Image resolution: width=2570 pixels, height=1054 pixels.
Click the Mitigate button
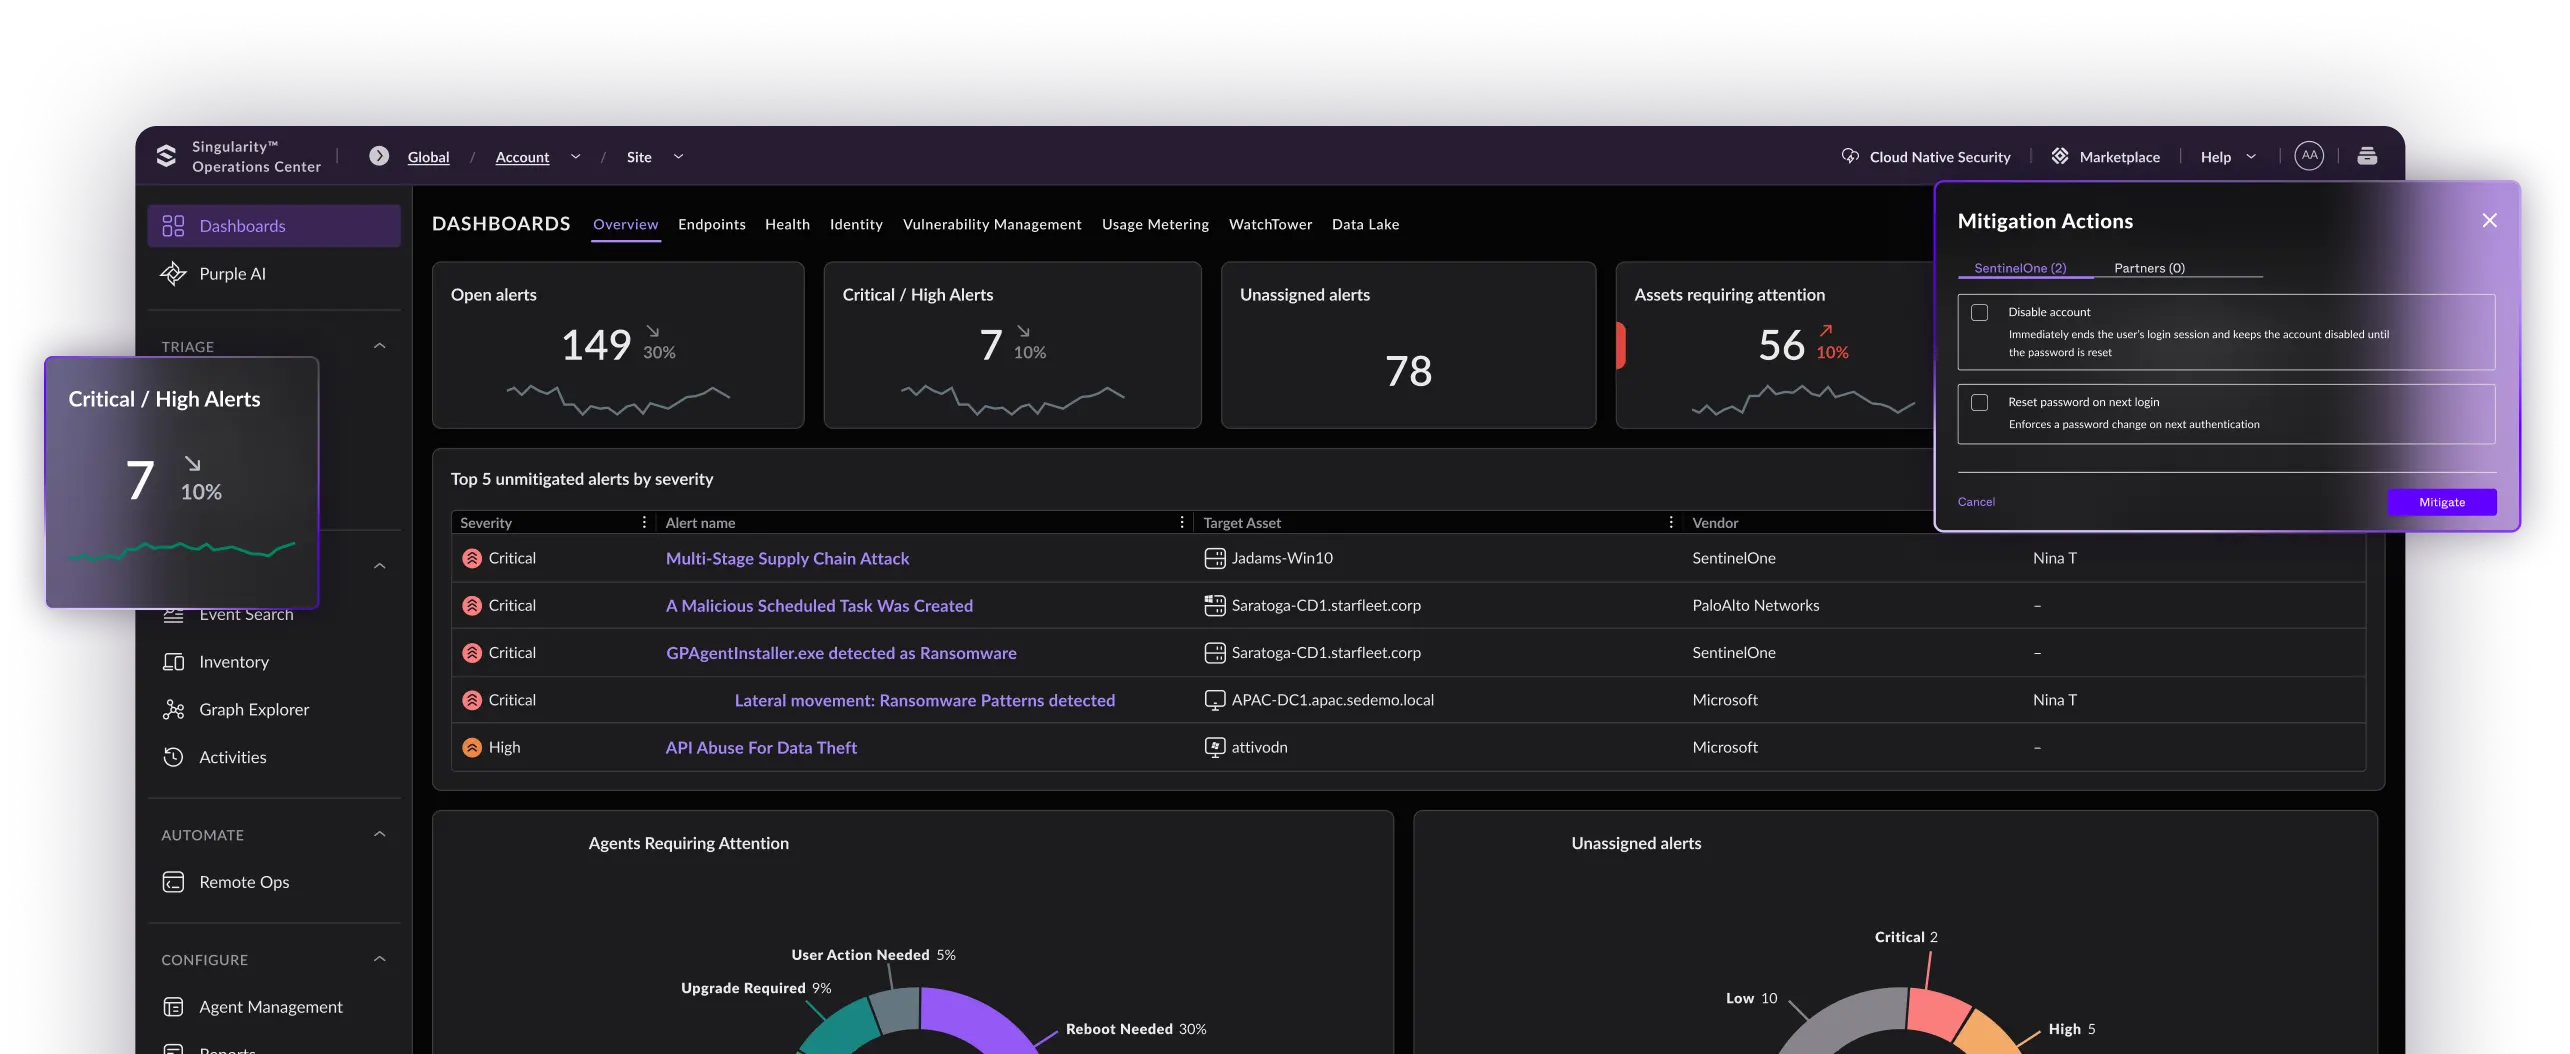[2441, 503]
